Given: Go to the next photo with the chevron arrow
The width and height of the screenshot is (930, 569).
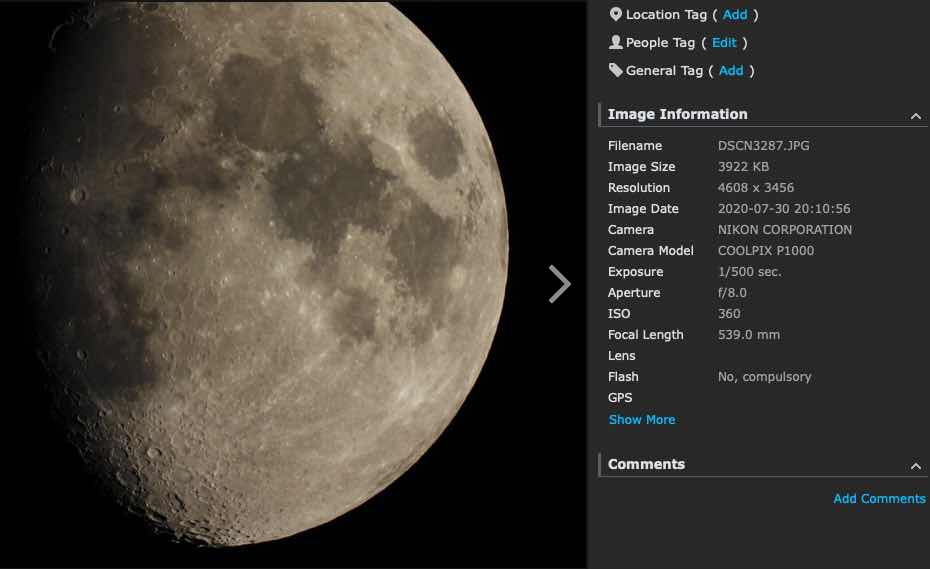Looking at the screenshot, I should tap(559, 284).
